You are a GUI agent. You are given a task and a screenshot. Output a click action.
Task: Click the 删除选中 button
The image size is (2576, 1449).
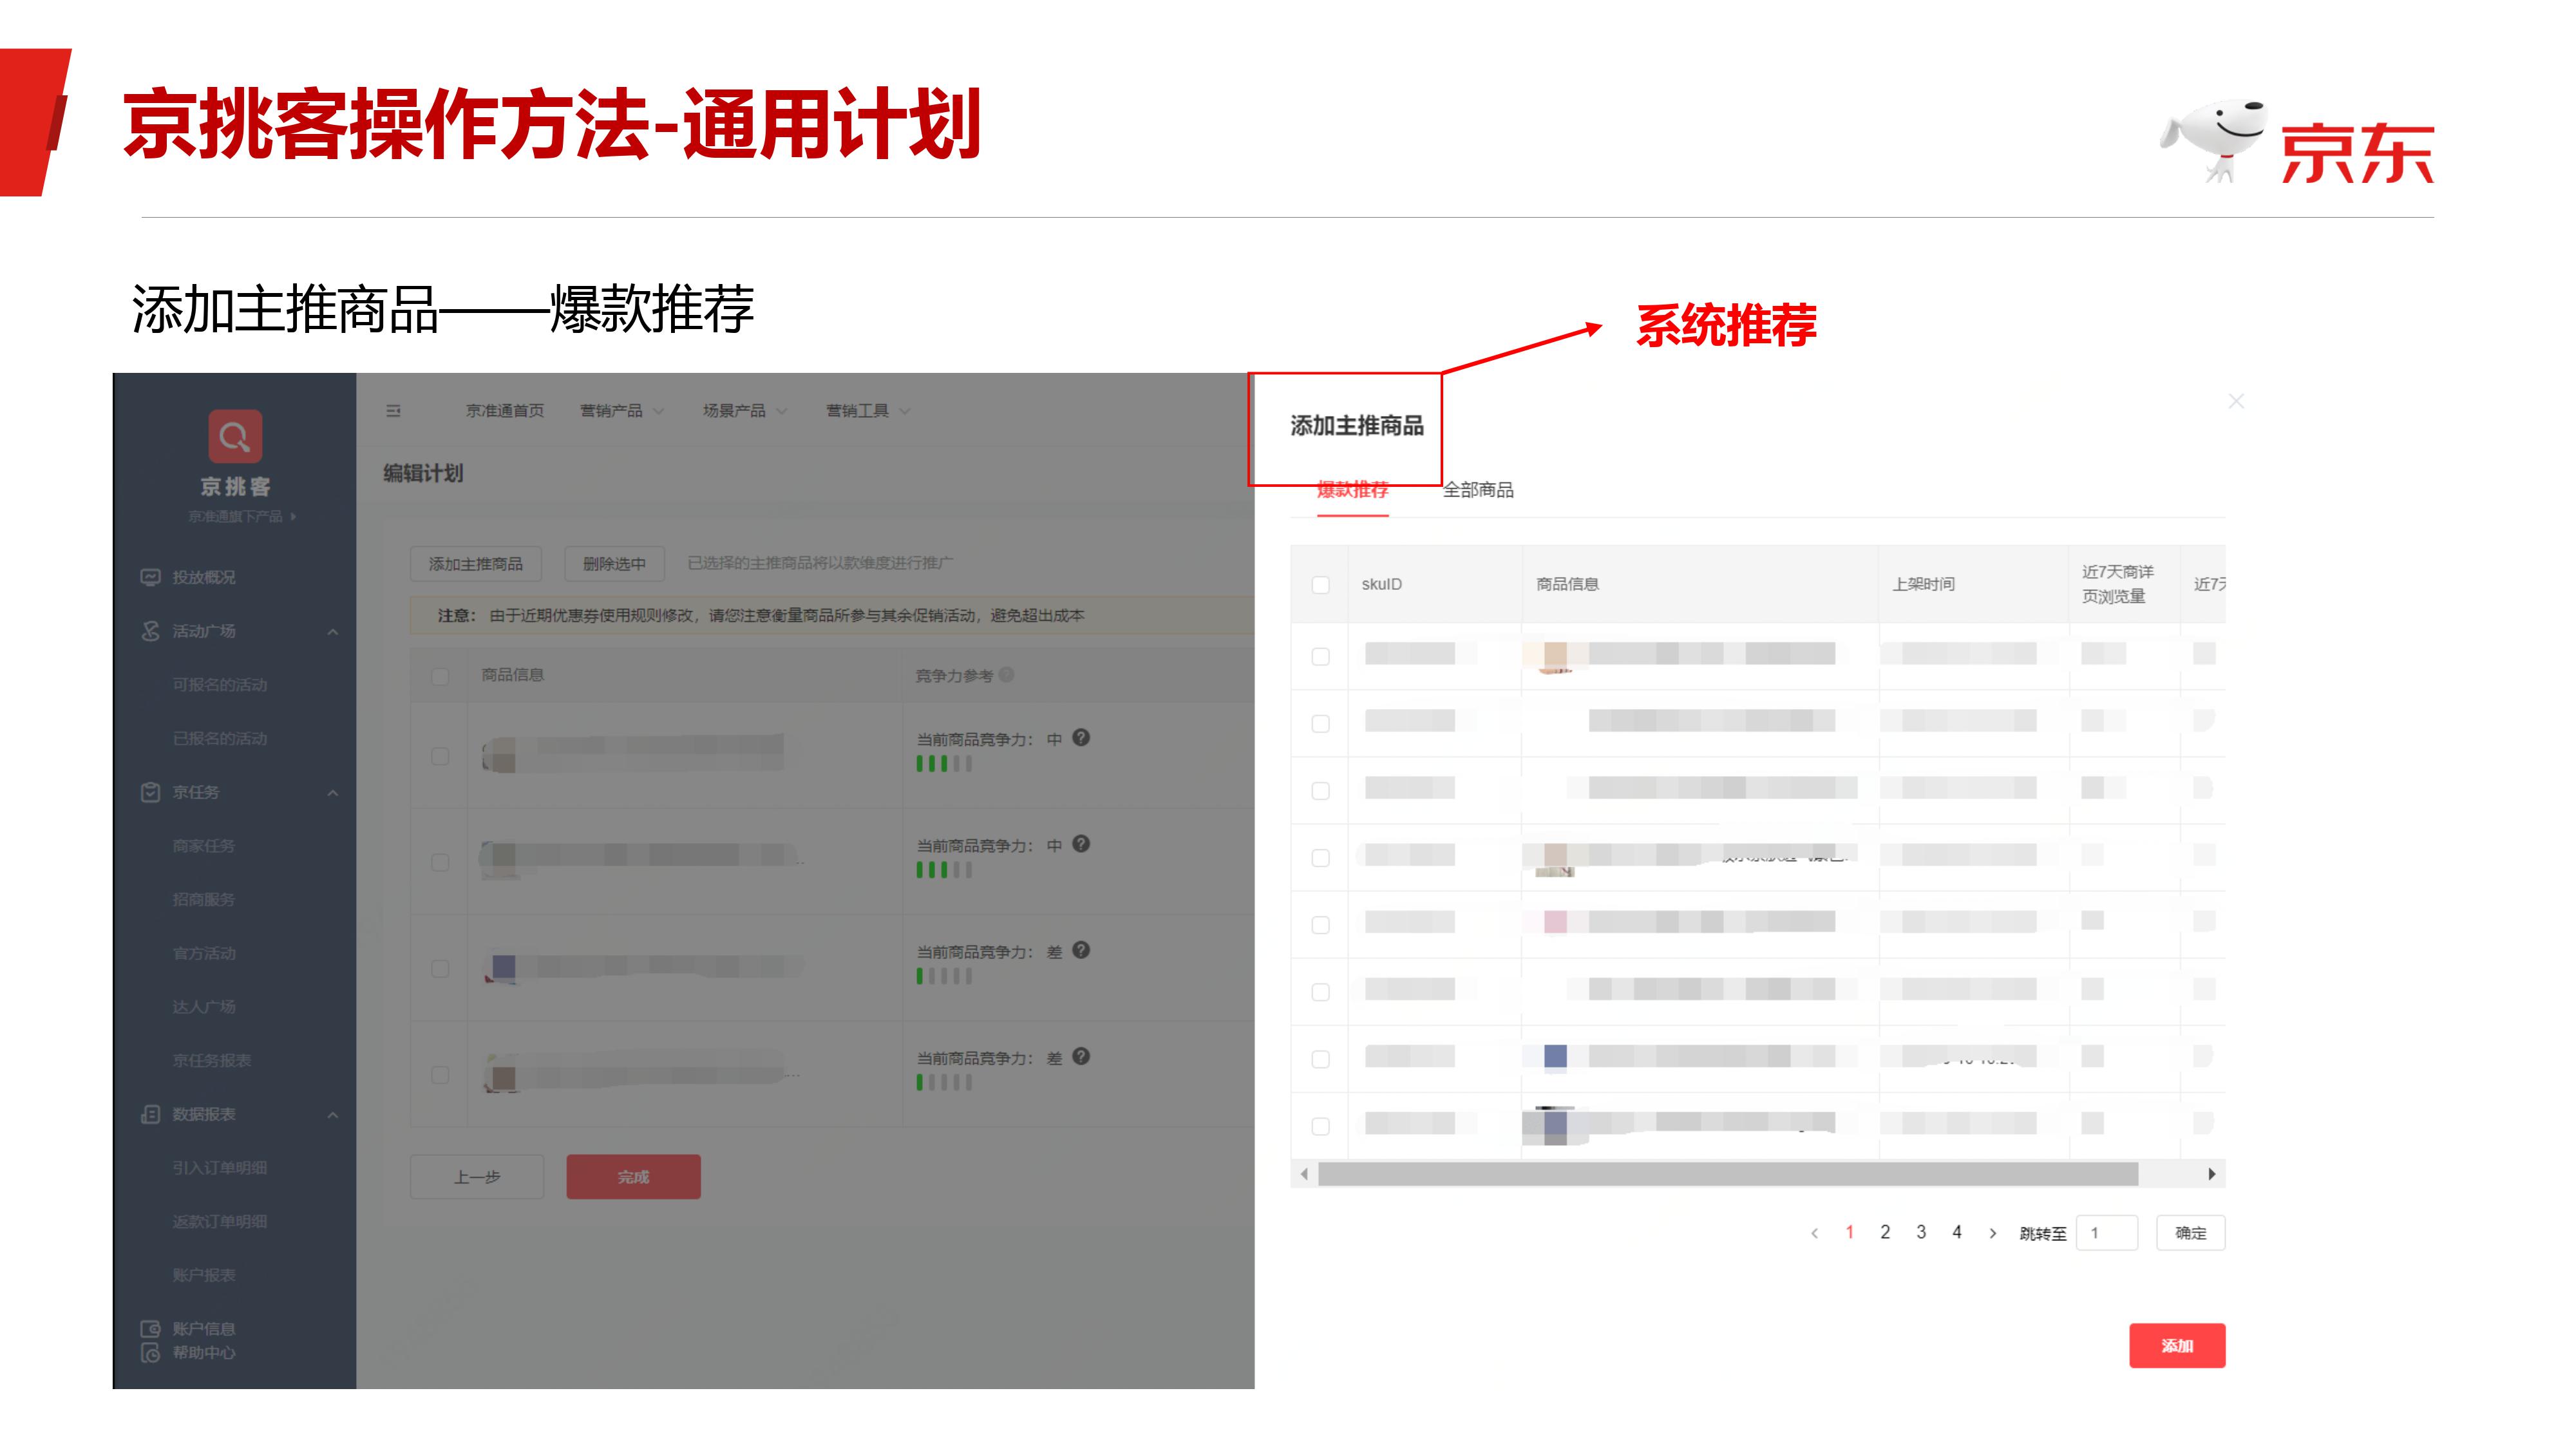(615, 564)
